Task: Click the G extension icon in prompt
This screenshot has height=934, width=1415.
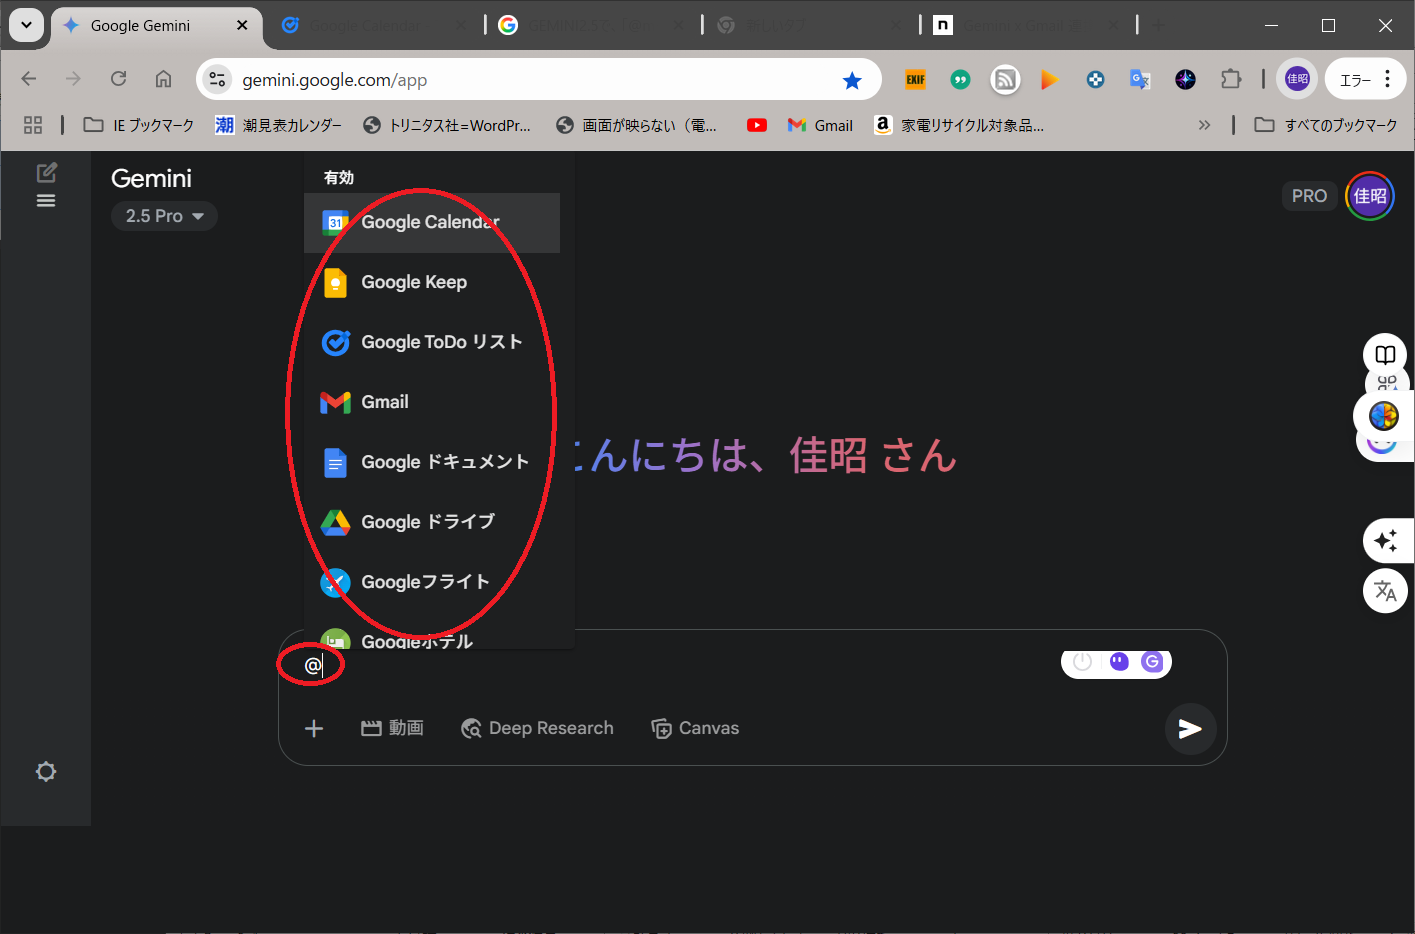Action: click(x=1152, y=662)
